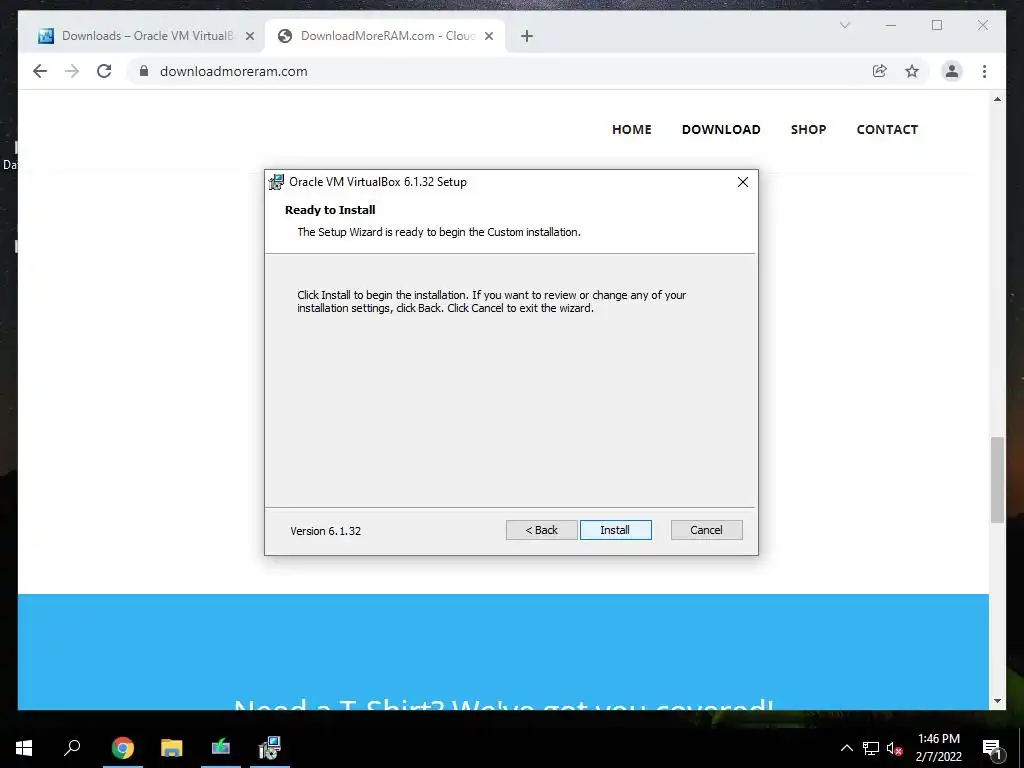Go Back in the VirtualBox Setup wizard

[541, 530]
